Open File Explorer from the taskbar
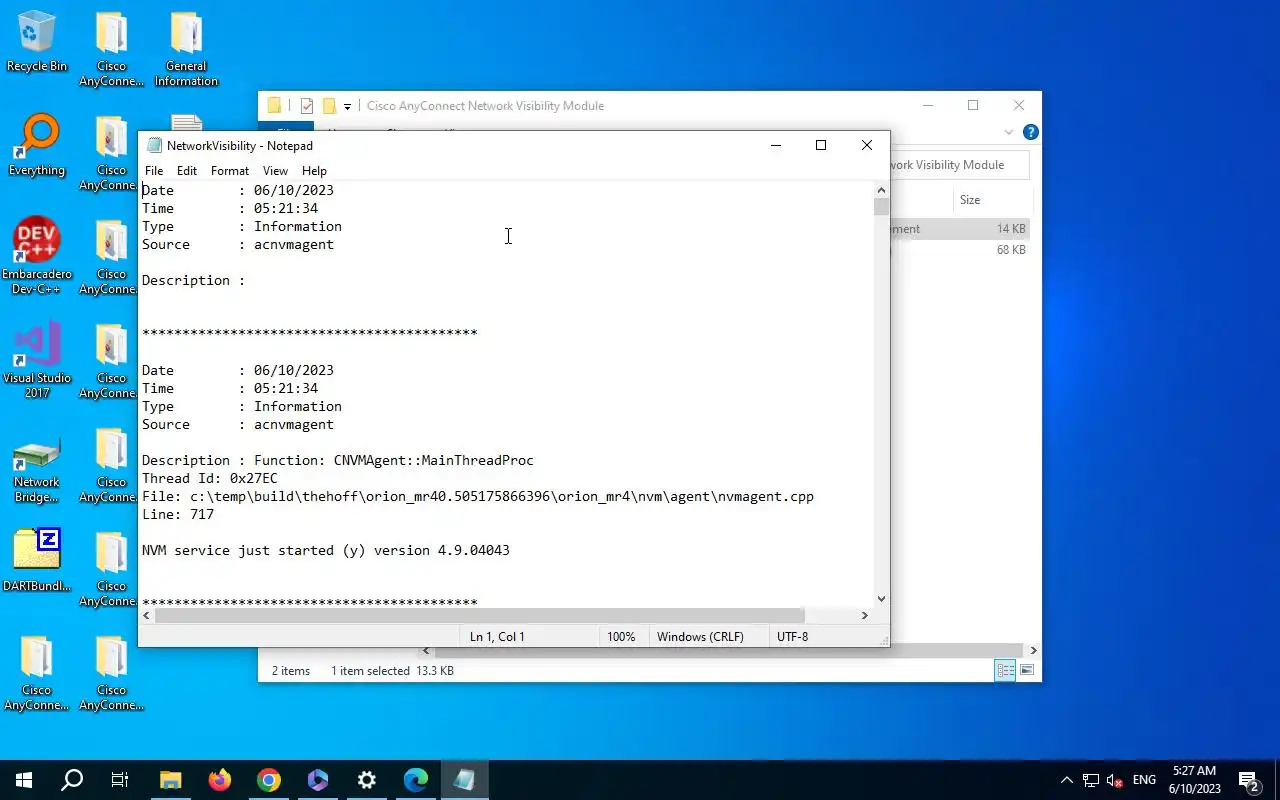The width and height of the screenshot is (1280, 800). 171,780
